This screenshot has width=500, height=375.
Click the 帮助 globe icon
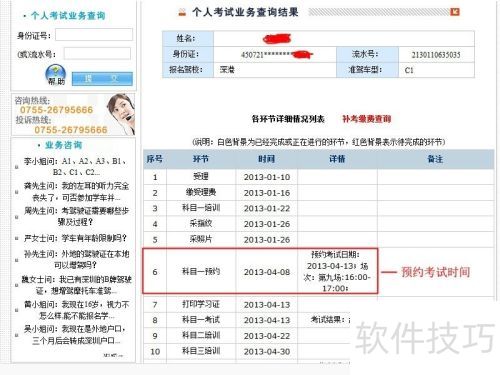pyautogui.click(x=56, y=75)
